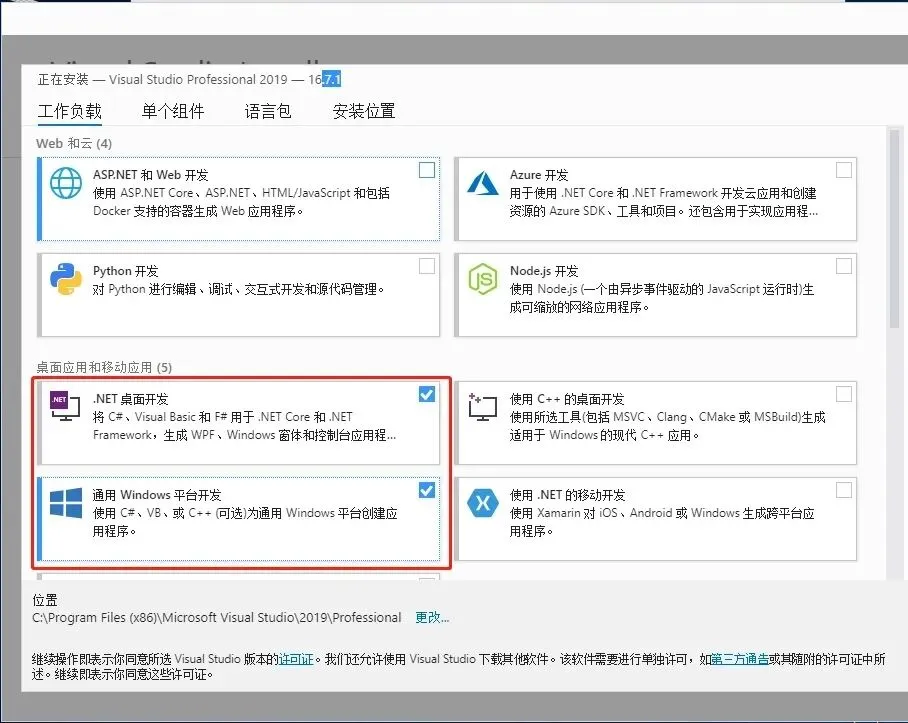Click 使用 C++ 的桌面开发 title
908x723 pixels.
[x=567, y=399]
